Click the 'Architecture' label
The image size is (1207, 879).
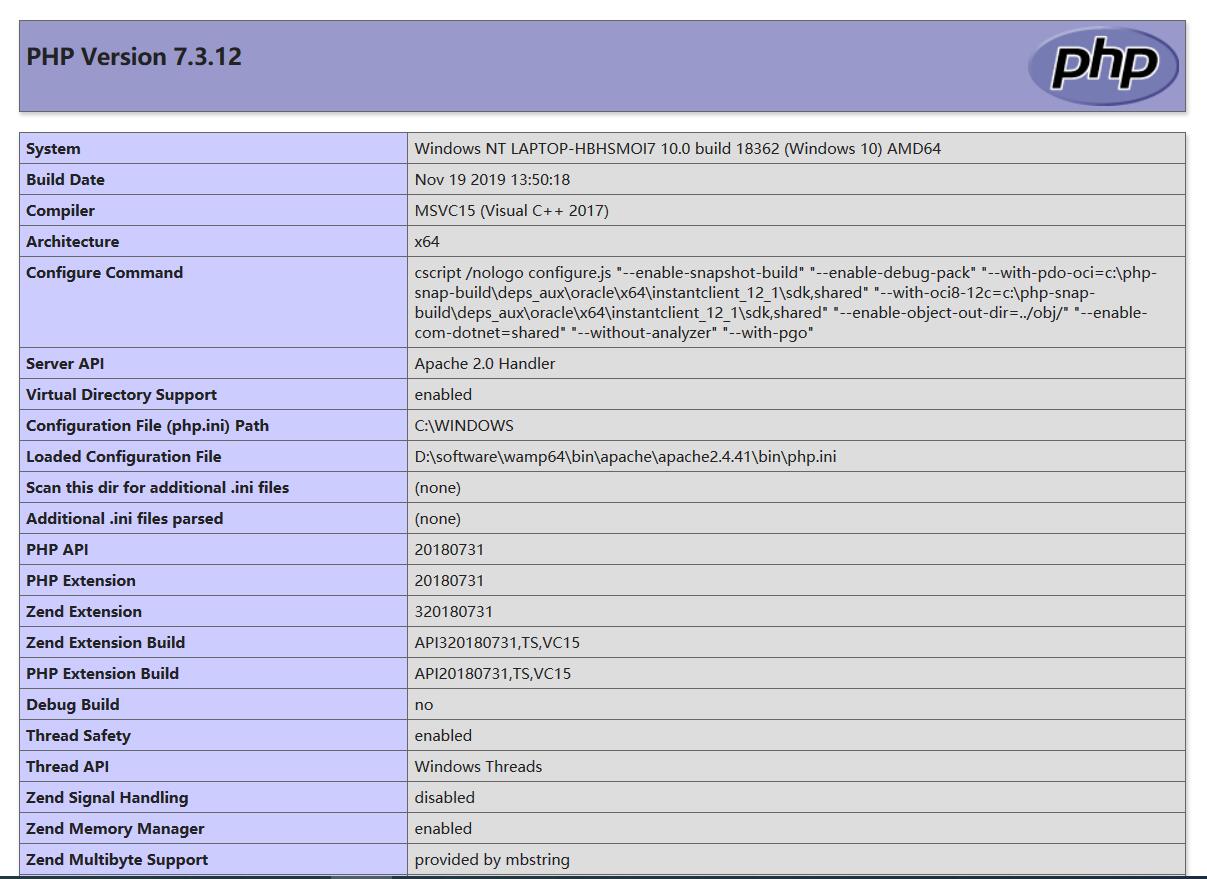(72, 242)
